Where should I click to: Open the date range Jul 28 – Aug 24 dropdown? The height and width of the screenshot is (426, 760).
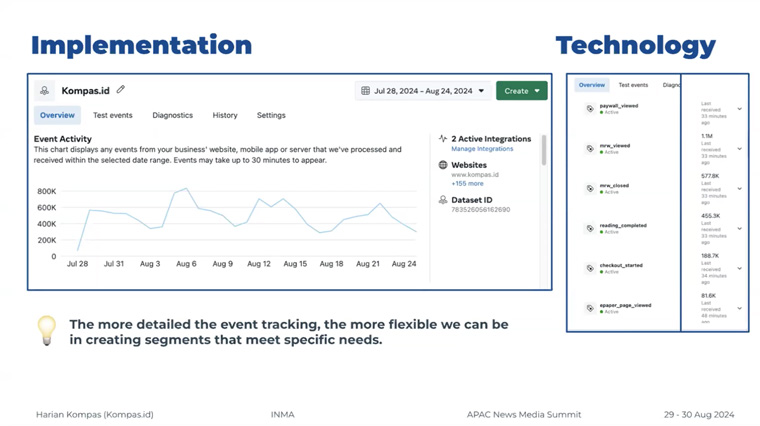tap(424, 91)
